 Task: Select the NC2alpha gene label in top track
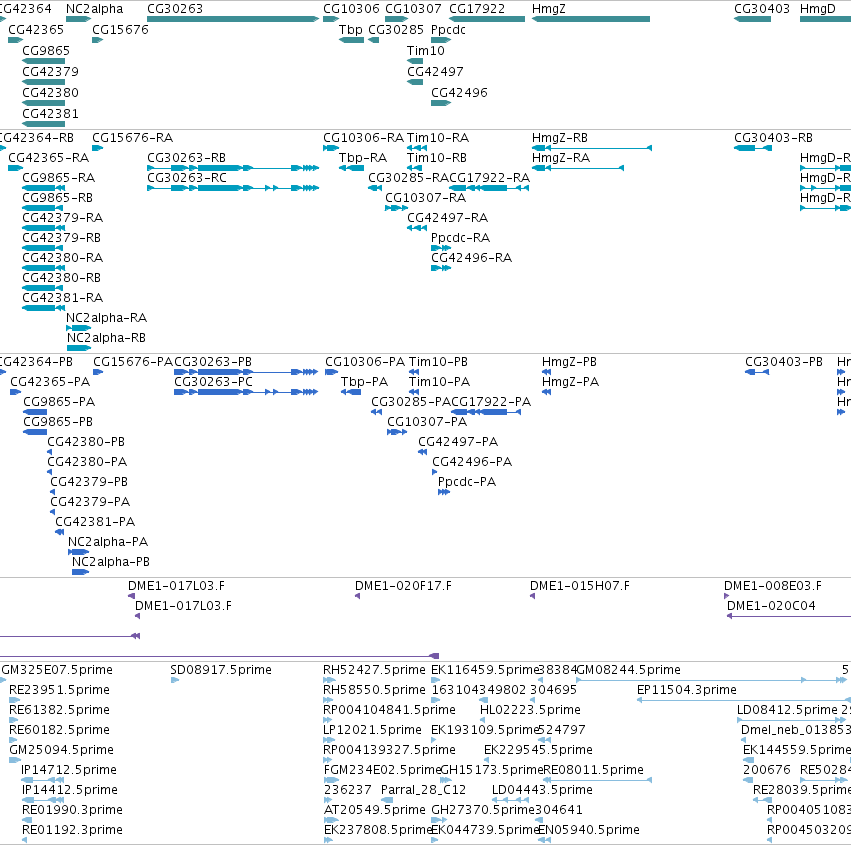(x=94, y=9)
